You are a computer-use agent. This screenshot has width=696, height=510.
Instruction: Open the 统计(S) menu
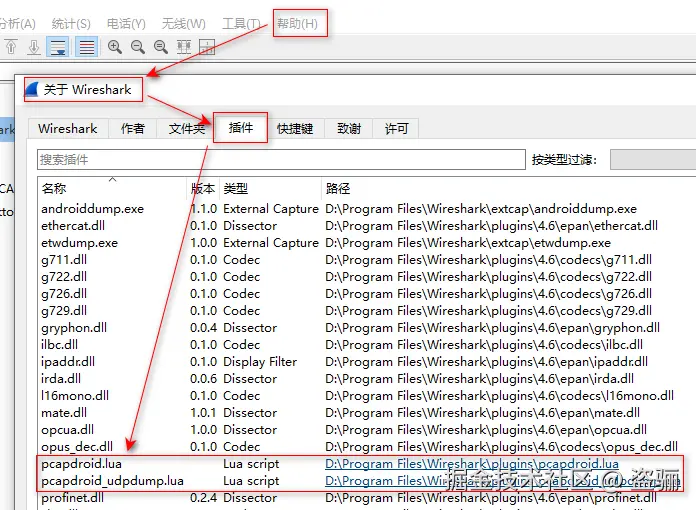click(71, 23)
